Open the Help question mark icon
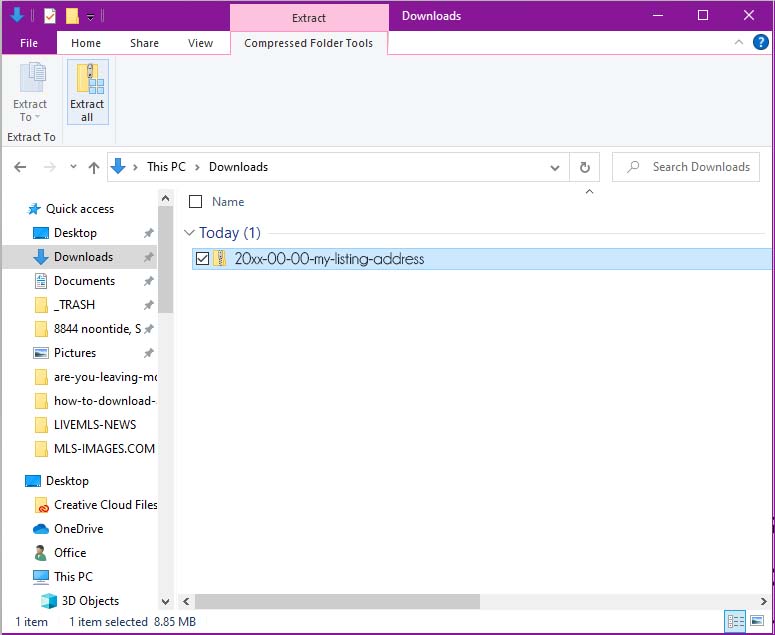The height and width of the screenshot is (635, 775). tap(761, 42)
